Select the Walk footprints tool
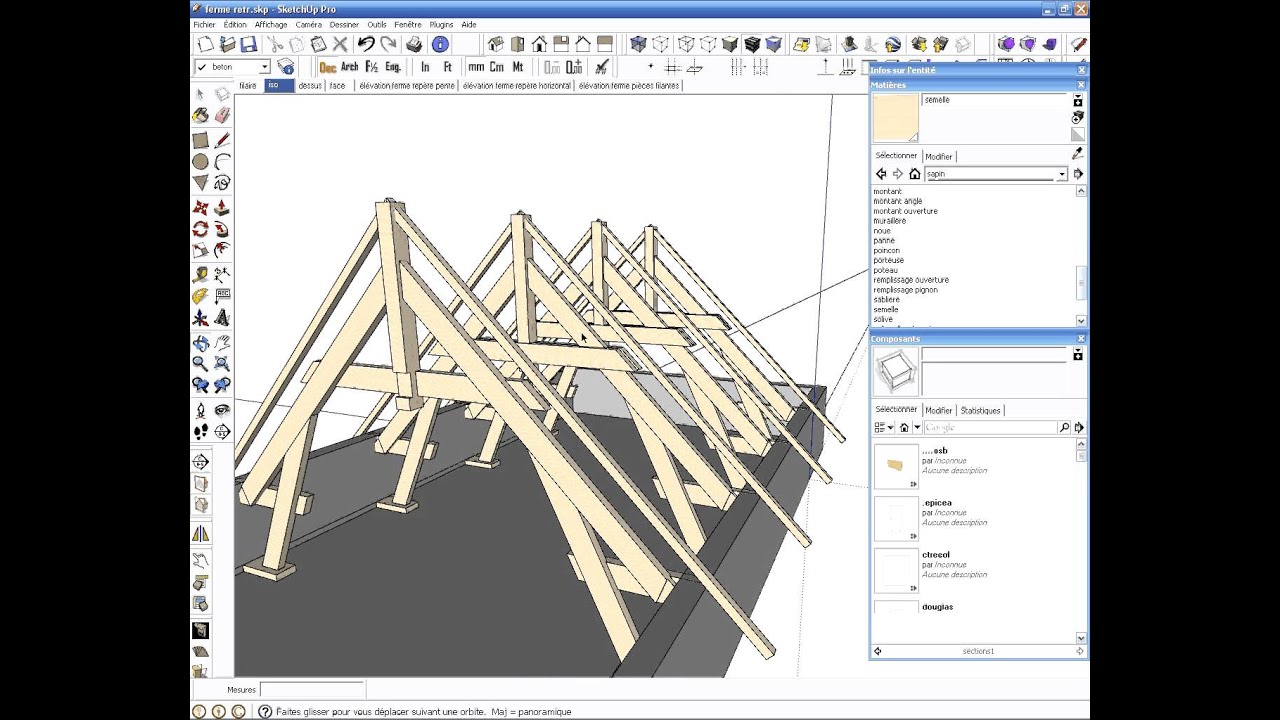The image size is (1280, 720). (x=200, y=431)
